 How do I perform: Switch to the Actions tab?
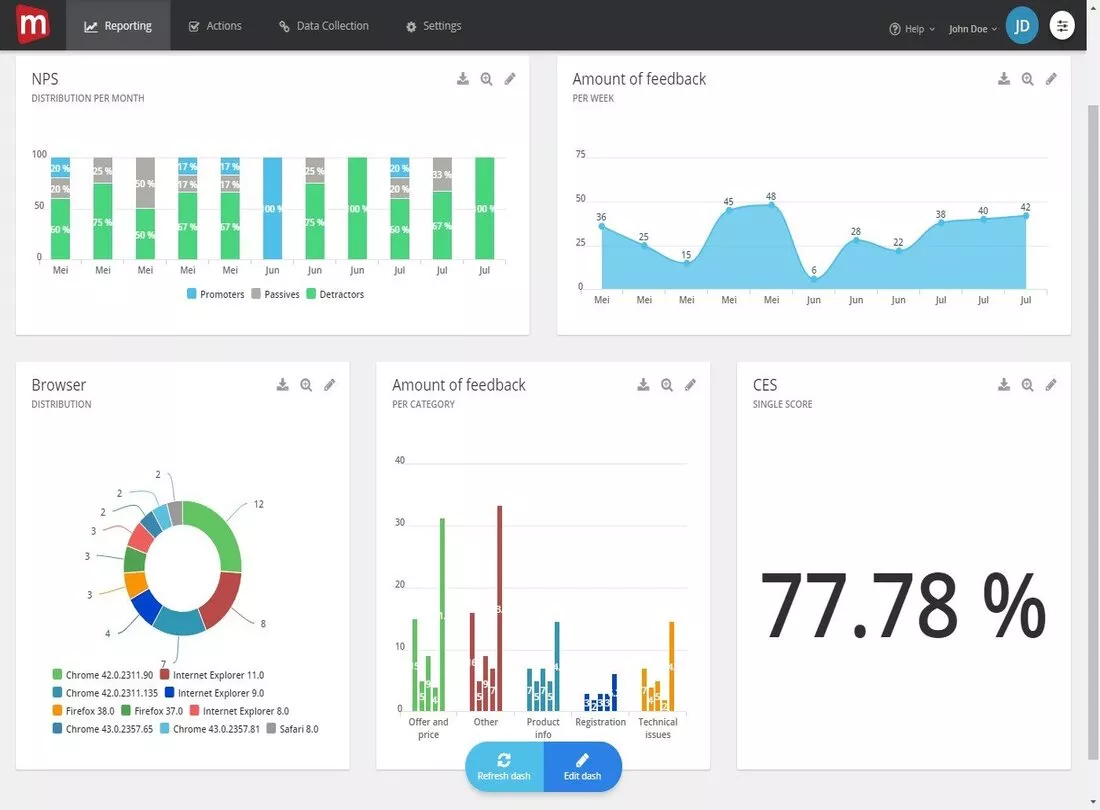pos(215,26)
